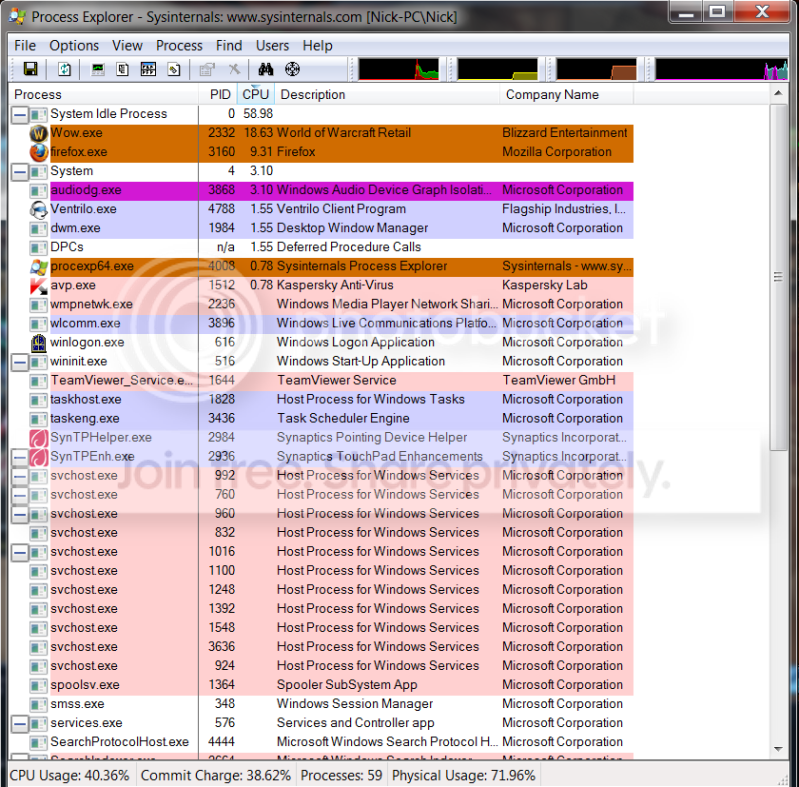Click the Kill Process X icon
This screenshot has height=787, width=799.
click(234, 69)
